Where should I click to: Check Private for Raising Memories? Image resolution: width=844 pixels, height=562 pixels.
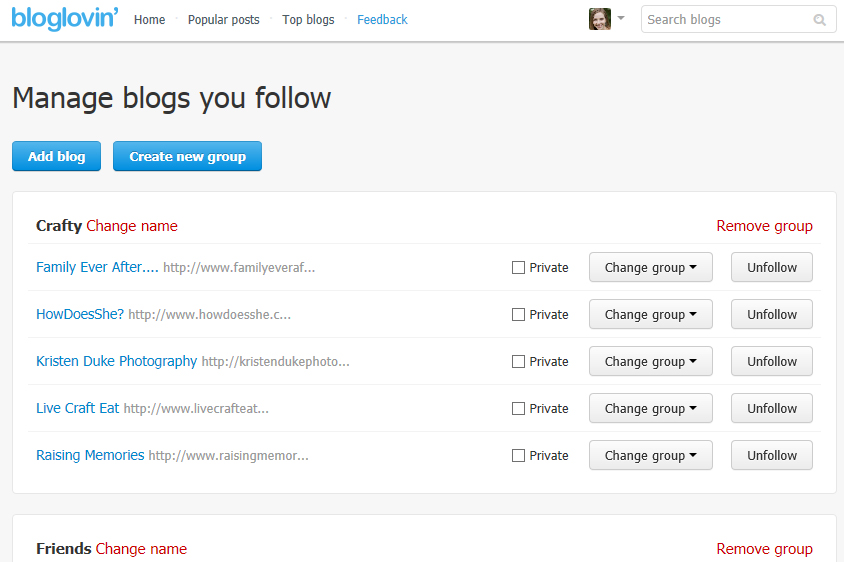[x=518, y=456]
